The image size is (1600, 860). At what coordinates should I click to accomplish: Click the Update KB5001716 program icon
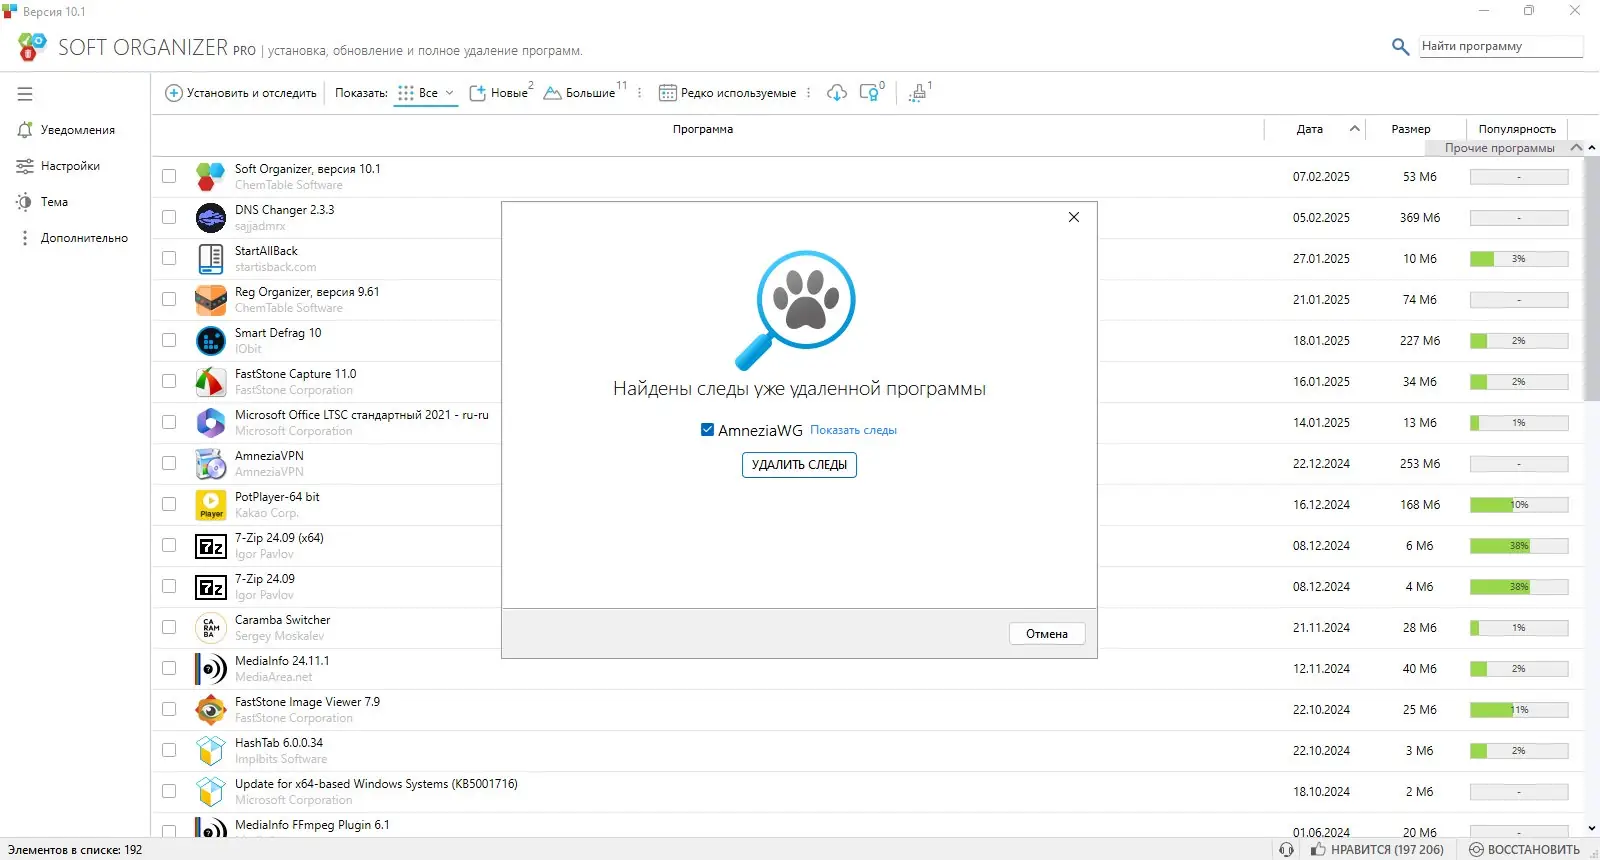coord(210,792)
